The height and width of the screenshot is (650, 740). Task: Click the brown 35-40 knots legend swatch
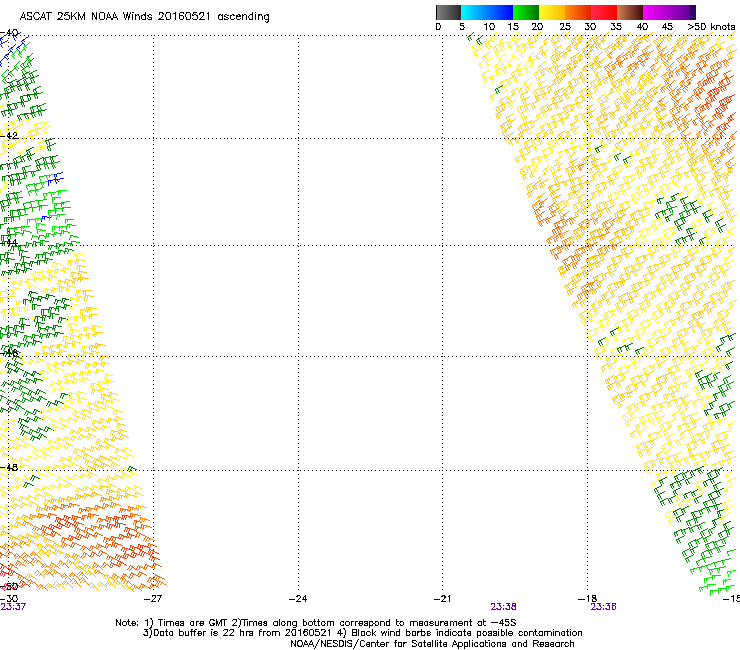point(630,12)
